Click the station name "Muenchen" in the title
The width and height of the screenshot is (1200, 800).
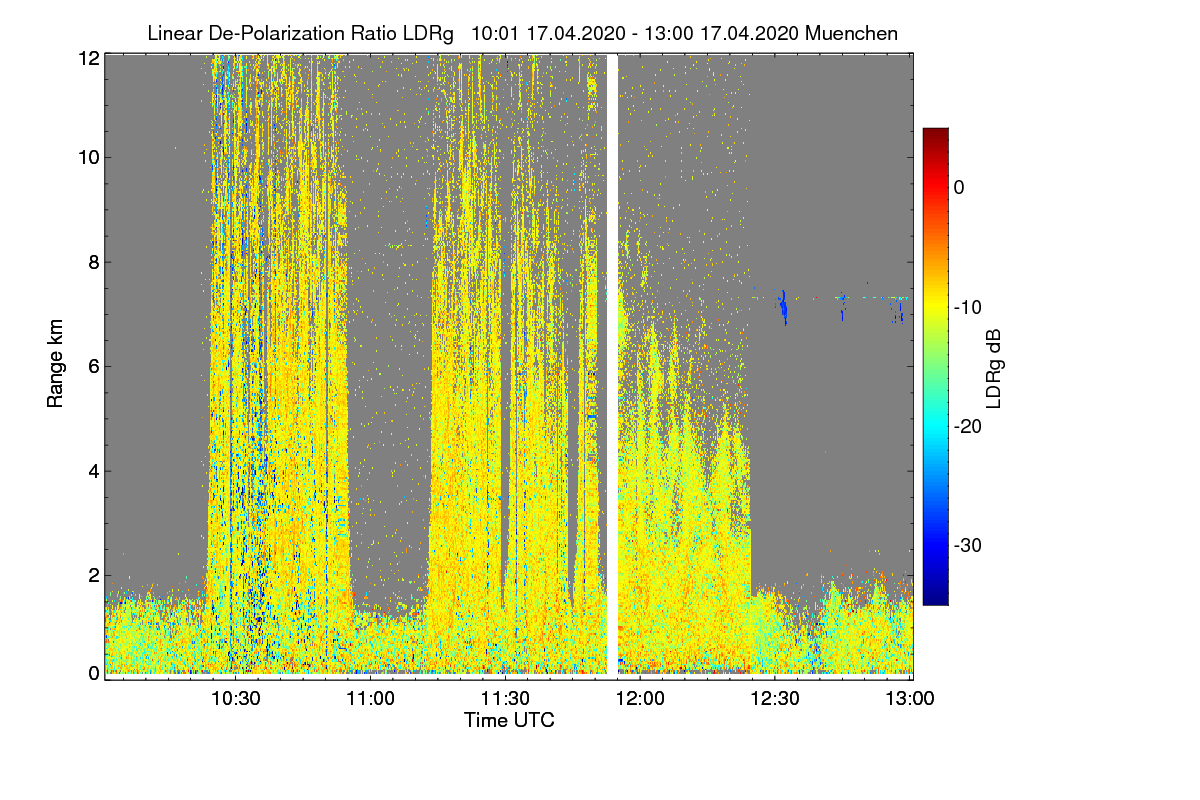(852, 33)
